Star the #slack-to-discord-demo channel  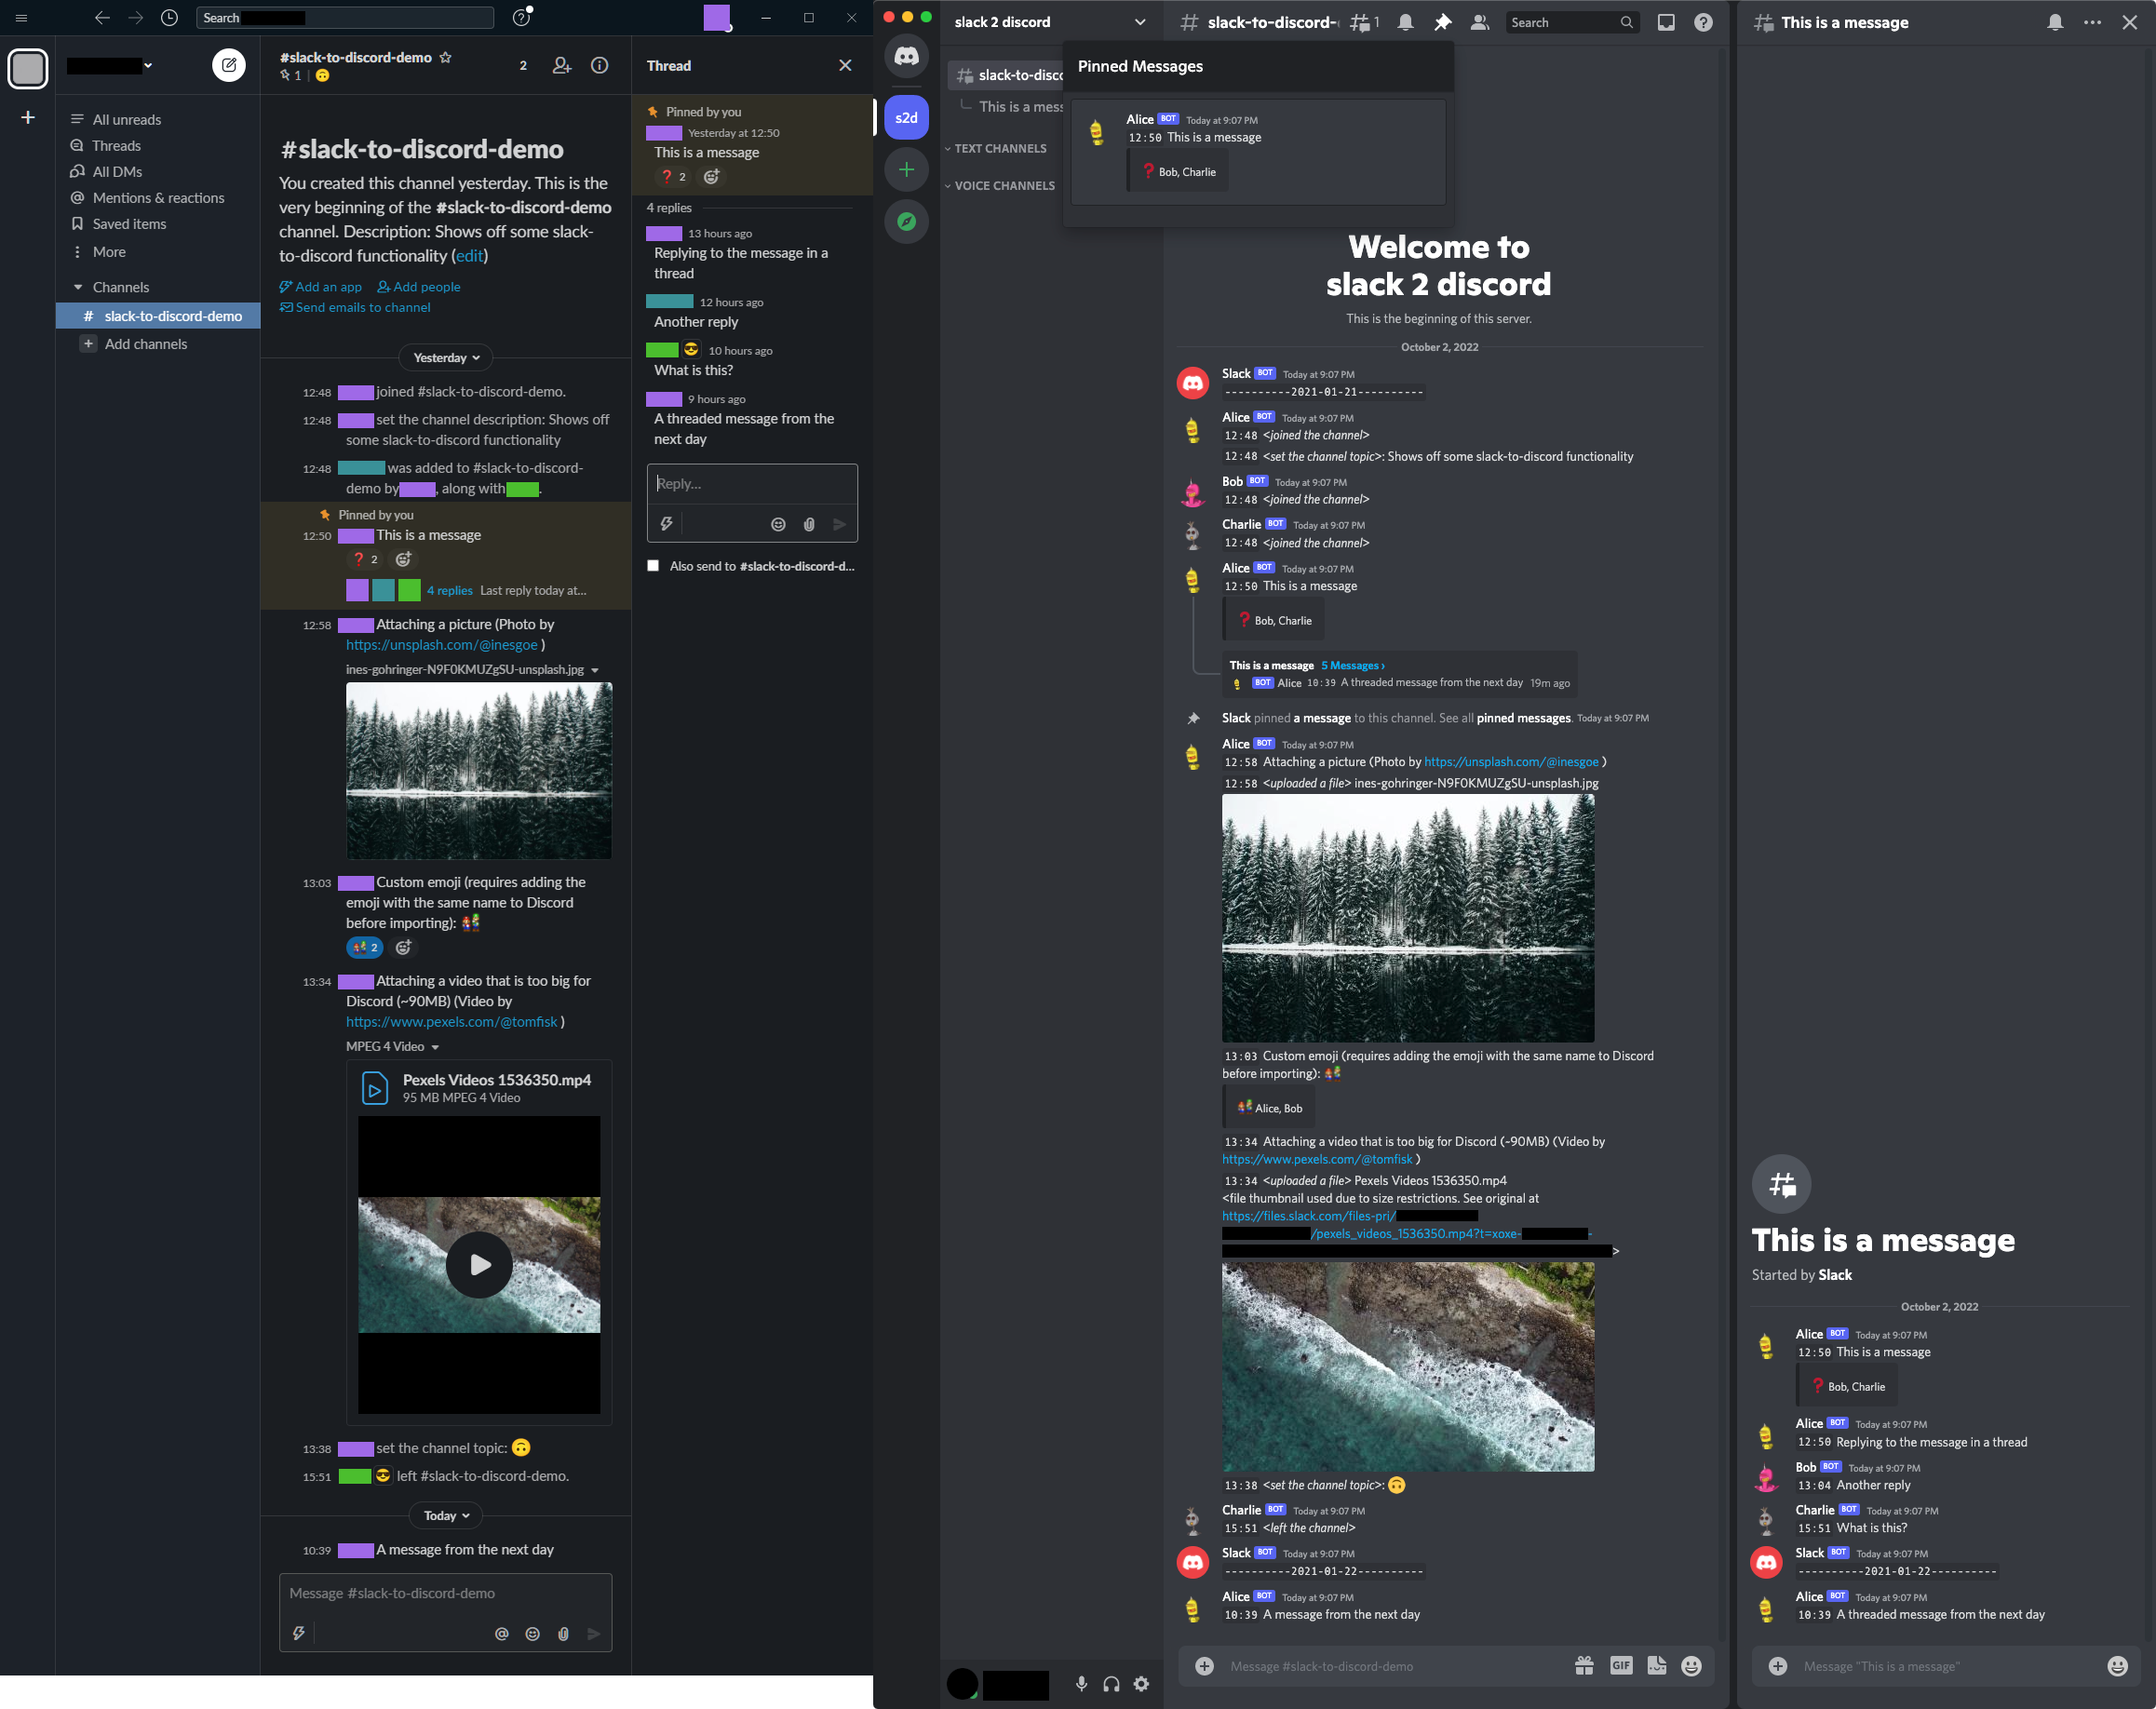tap(446, 57)
